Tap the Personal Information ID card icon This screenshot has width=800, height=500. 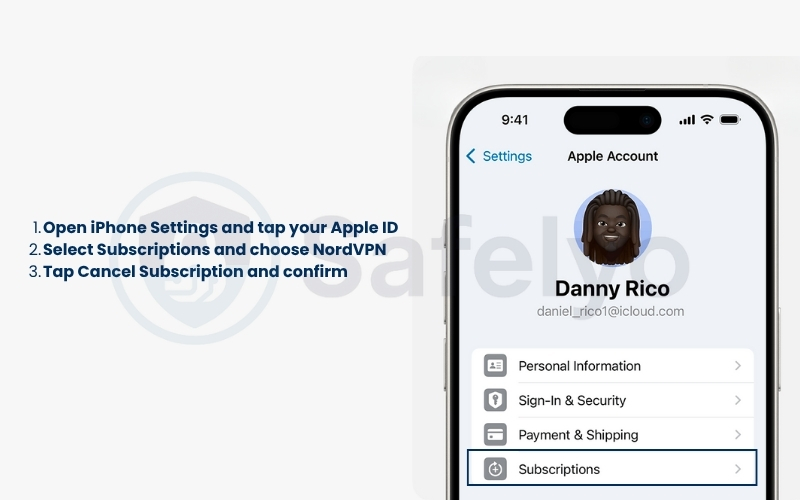[x=495, y=366]
